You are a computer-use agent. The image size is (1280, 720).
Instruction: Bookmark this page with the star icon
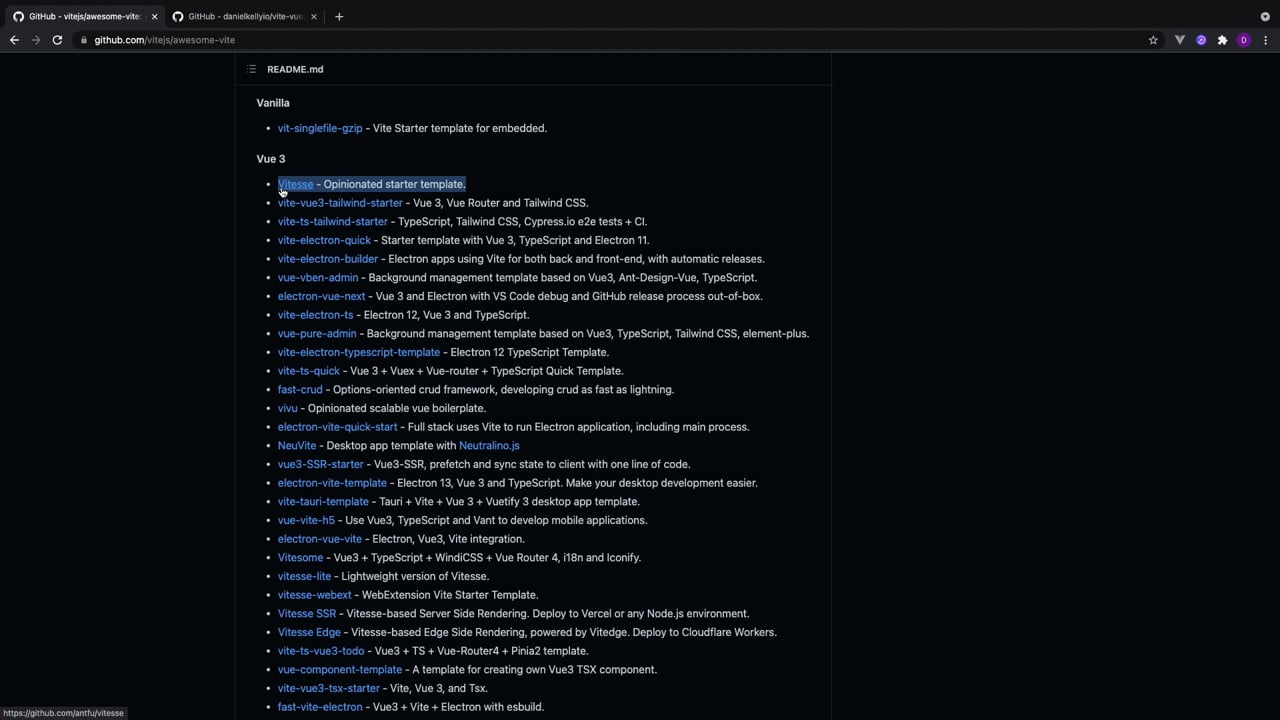click(x=1153, y=40)
